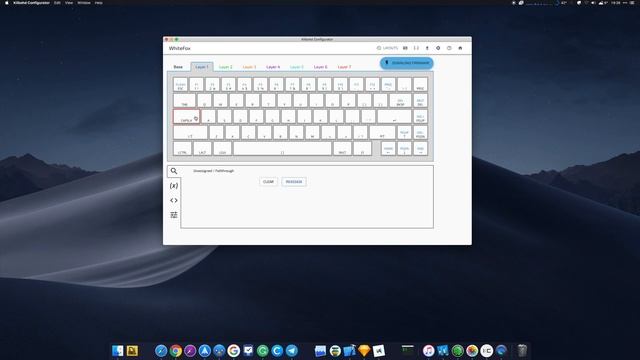Open Telegram from the dock
Screen dimensions: 640x360
(292, 351)
